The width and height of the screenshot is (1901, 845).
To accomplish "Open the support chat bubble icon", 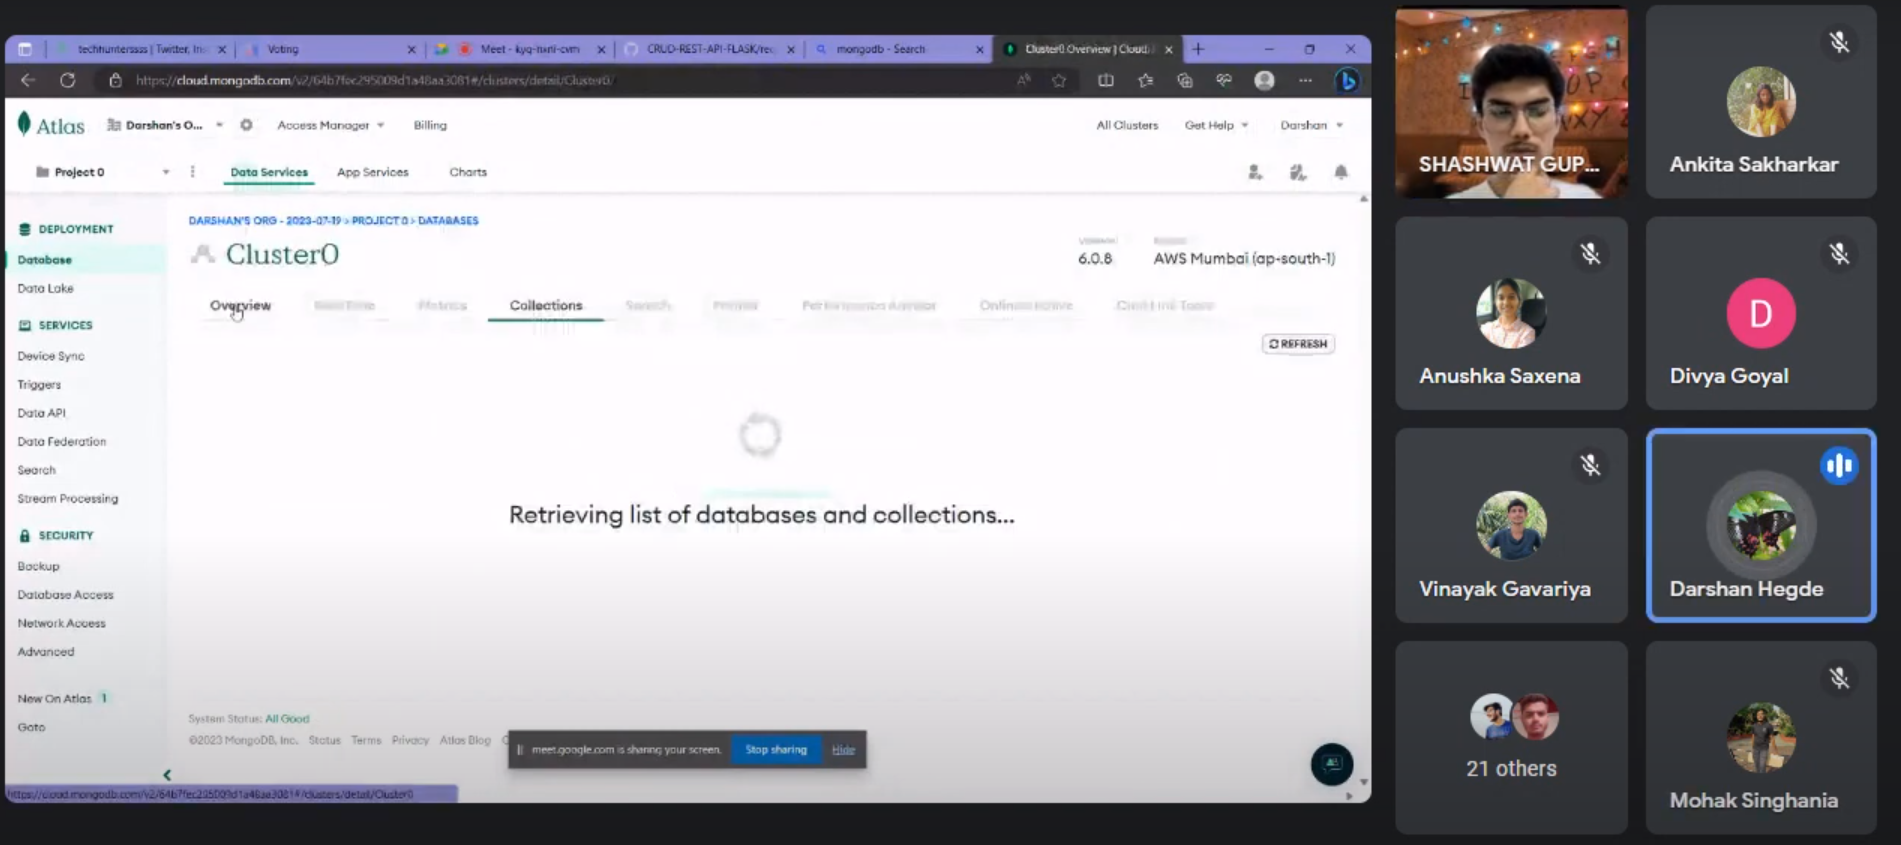I will tap(1332, 765).
